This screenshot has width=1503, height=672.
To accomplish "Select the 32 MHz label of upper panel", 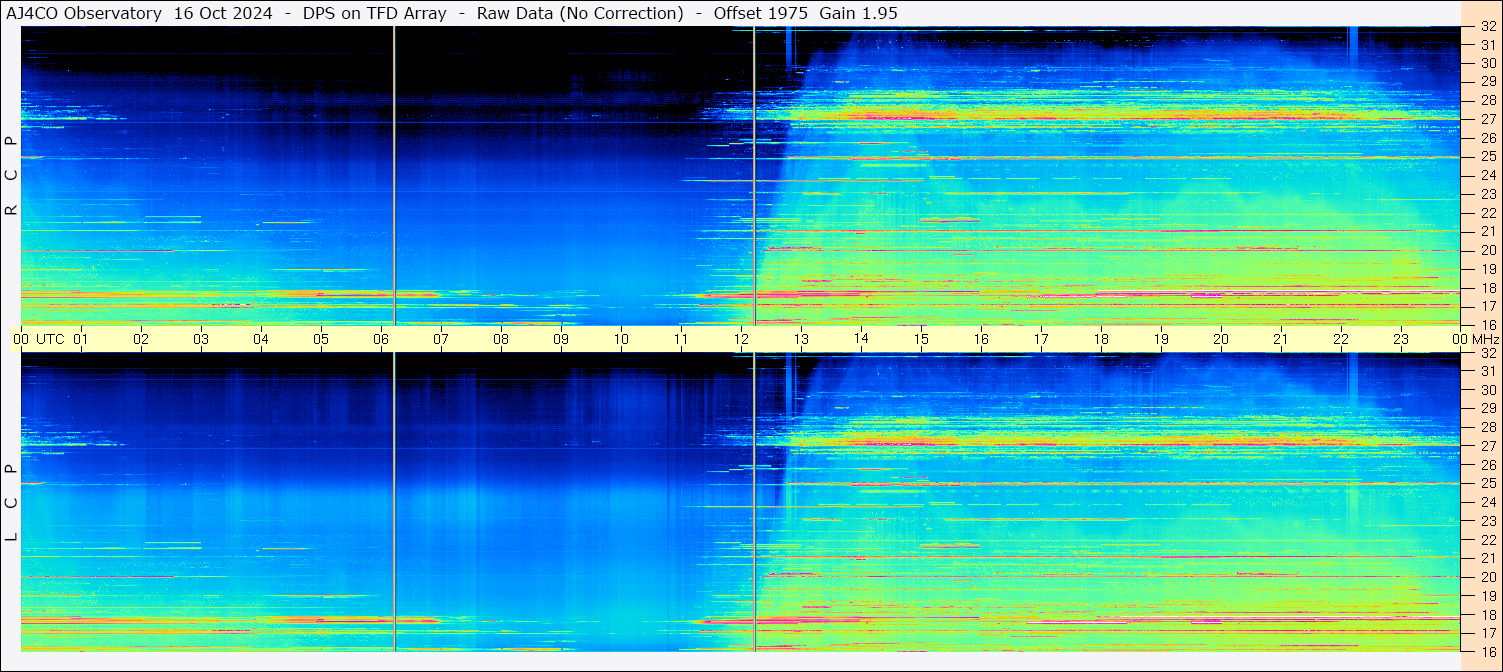I will [x=1487, y=27].
